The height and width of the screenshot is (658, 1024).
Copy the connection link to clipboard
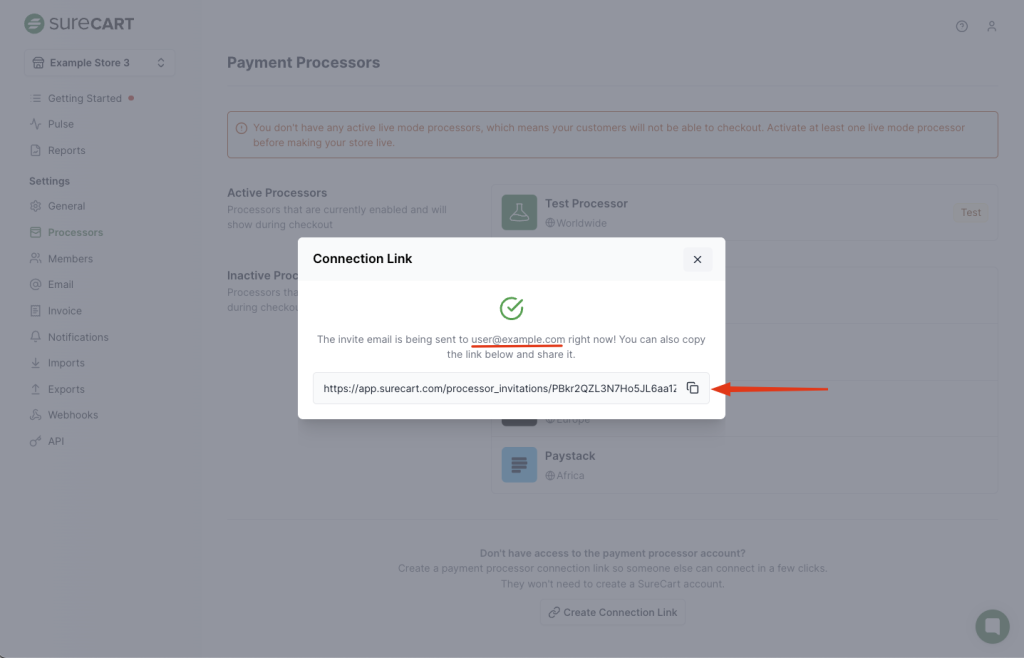[692, 388]
